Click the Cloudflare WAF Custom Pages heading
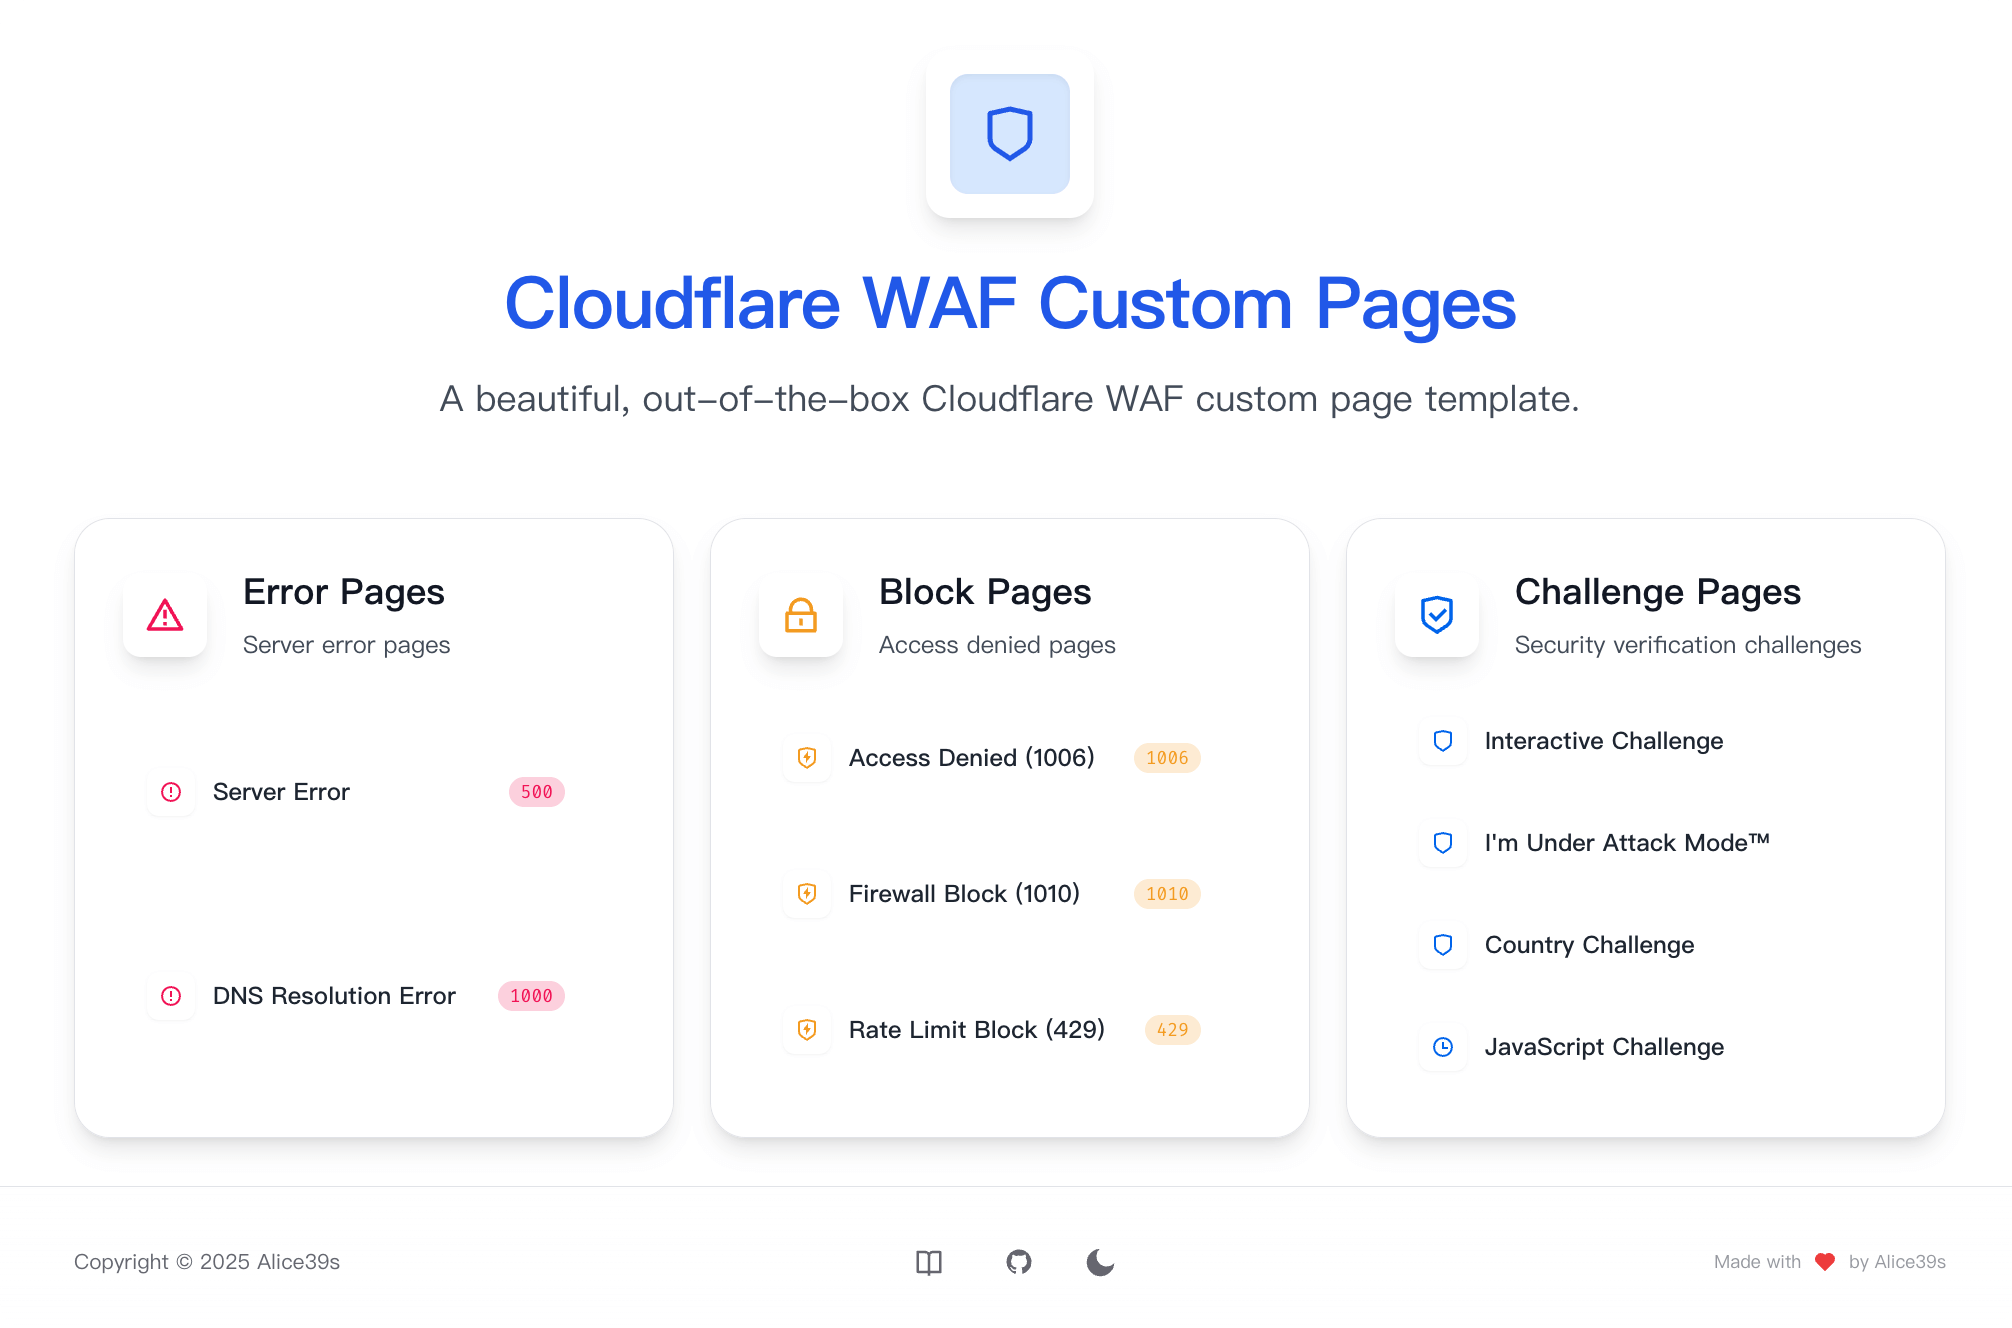Viewport: 2012px width, 1328px height. [1010, 304]
